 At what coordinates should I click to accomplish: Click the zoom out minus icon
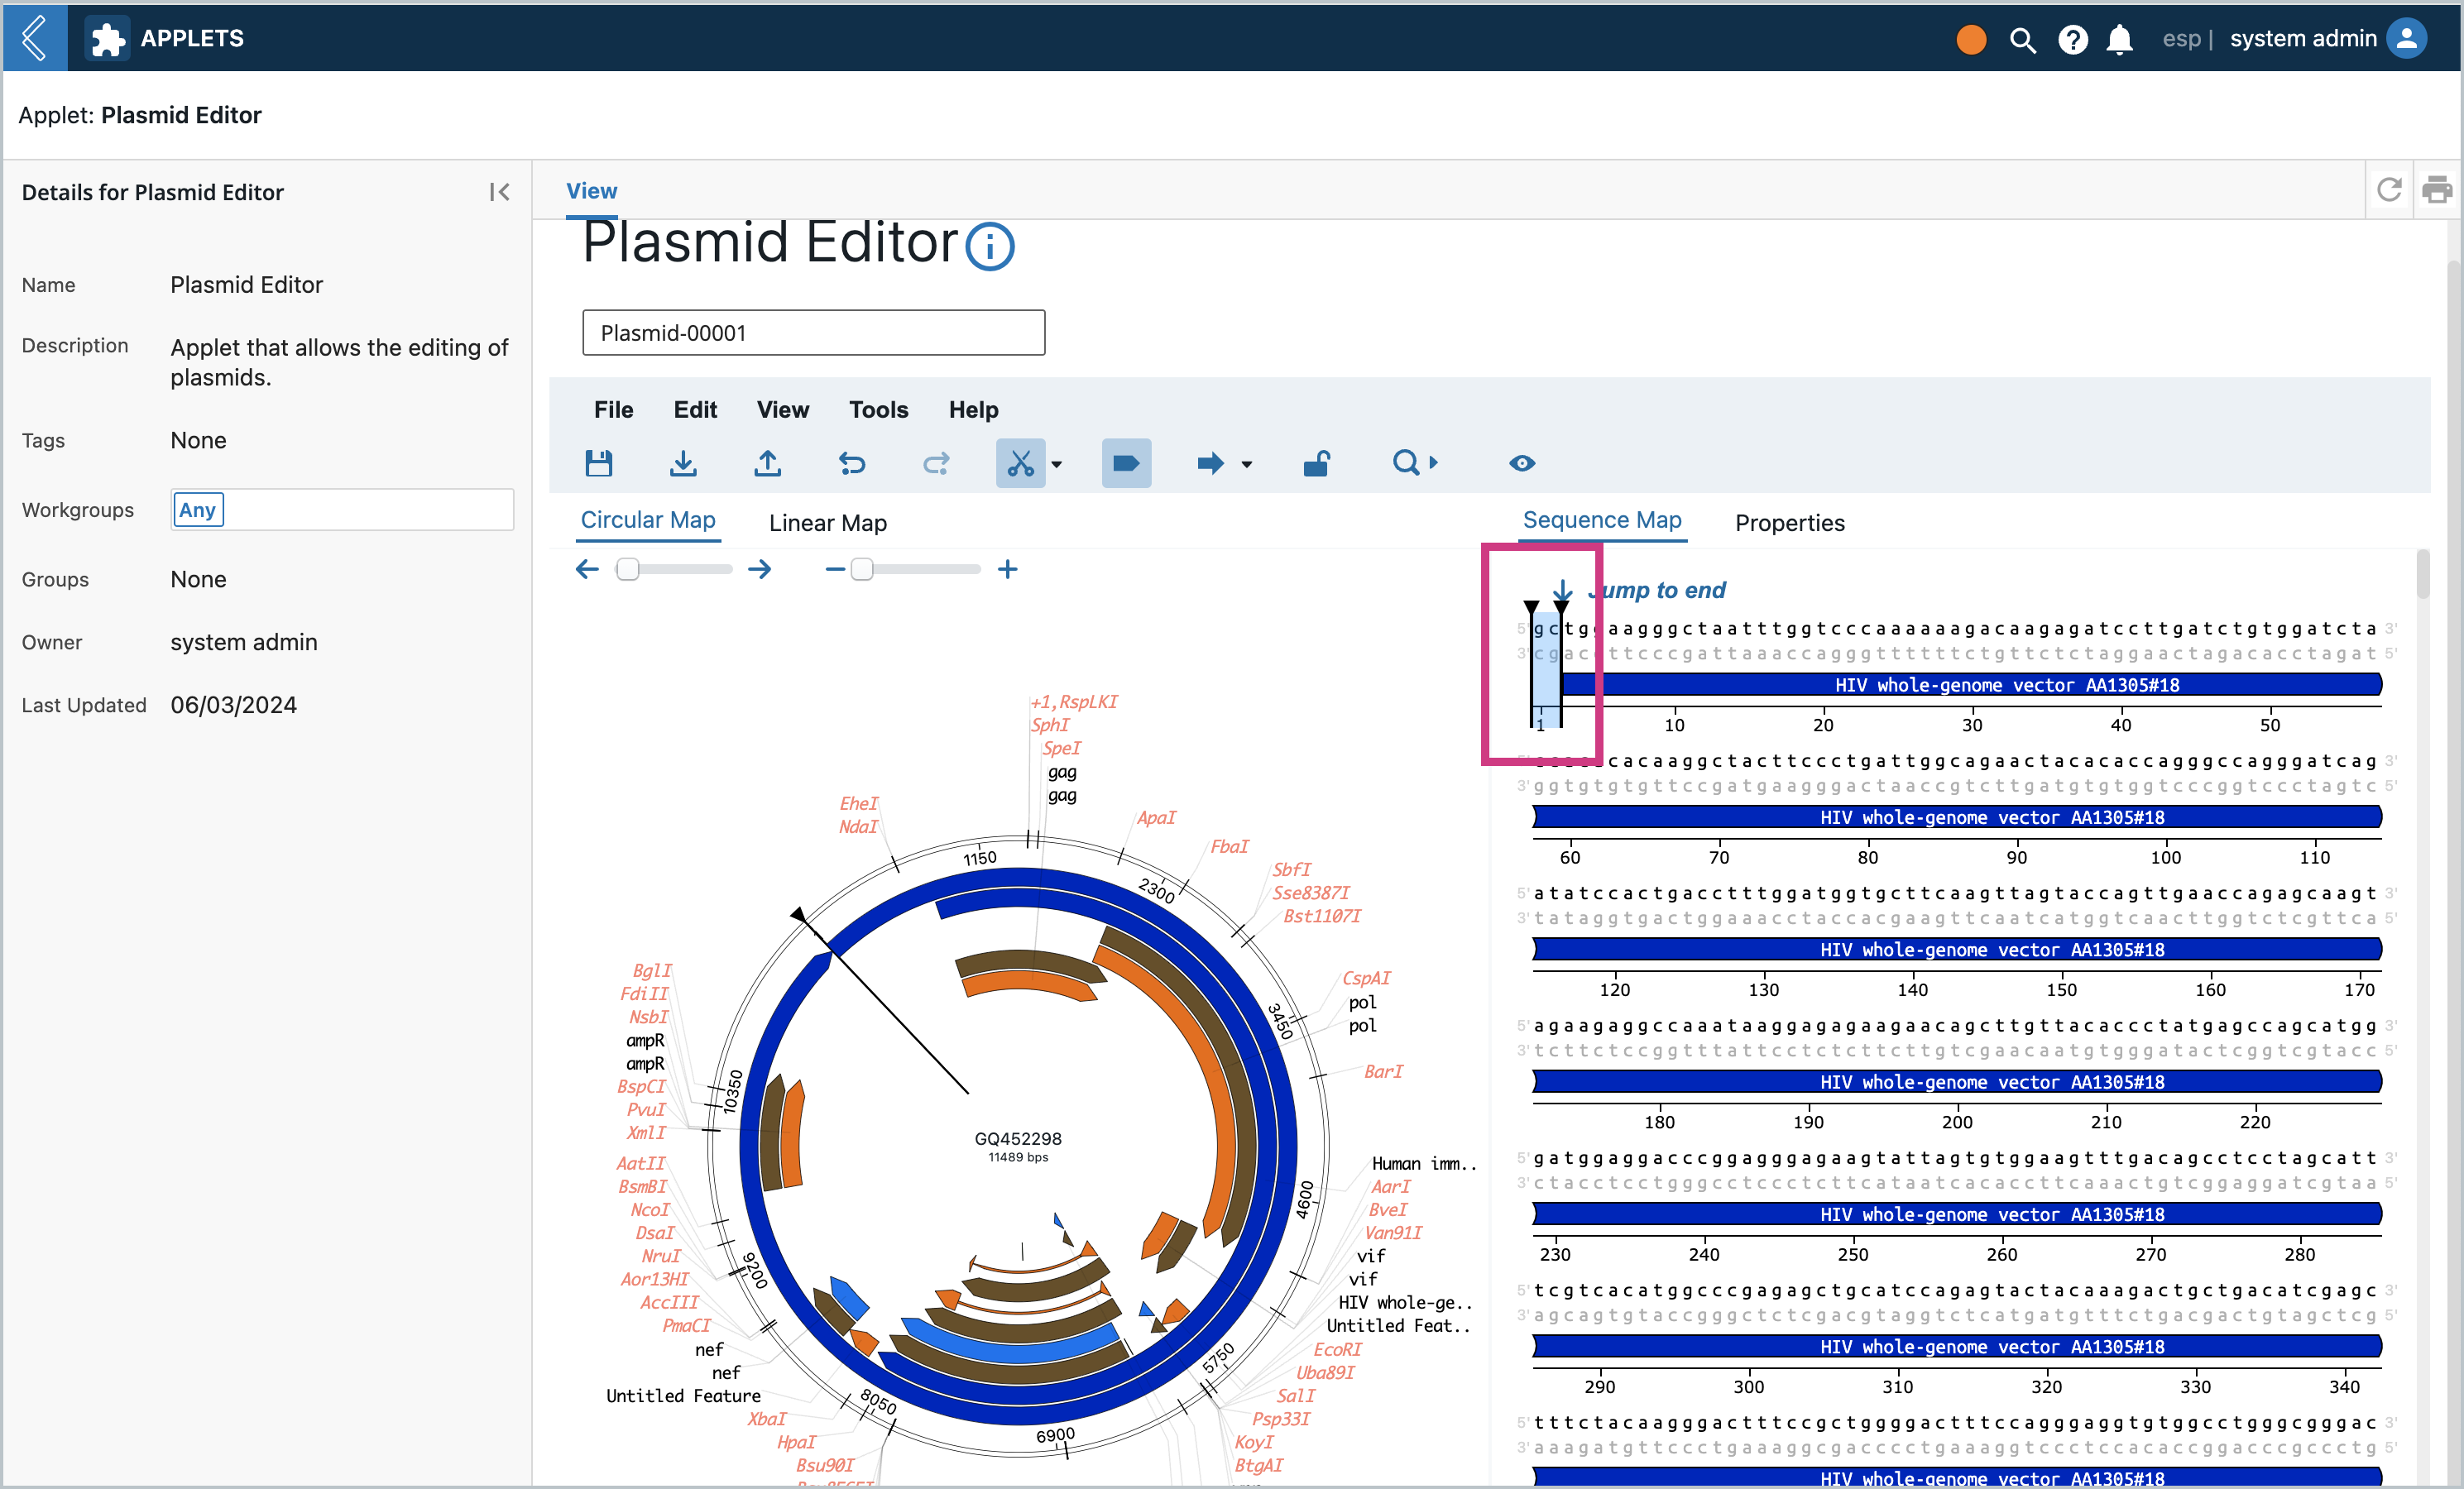click(x=835, y=569)
